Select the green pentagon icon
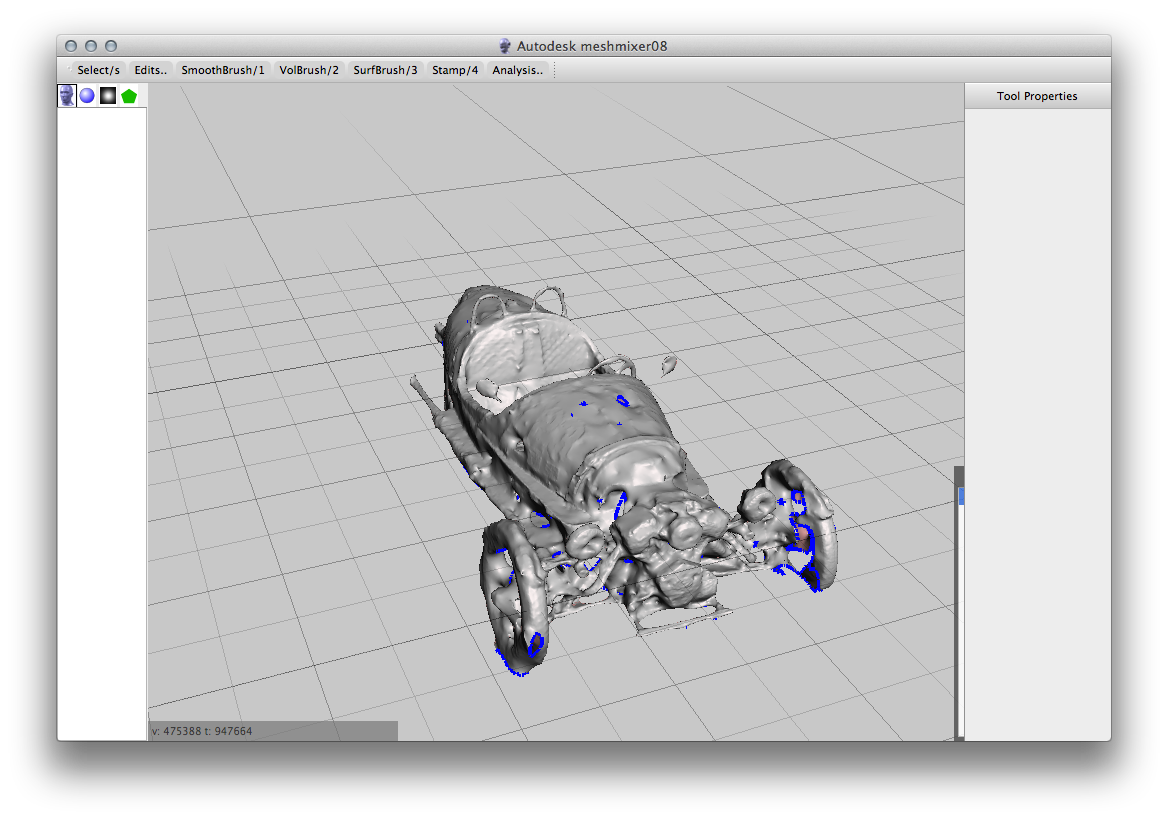 click(x=129, y=96)
